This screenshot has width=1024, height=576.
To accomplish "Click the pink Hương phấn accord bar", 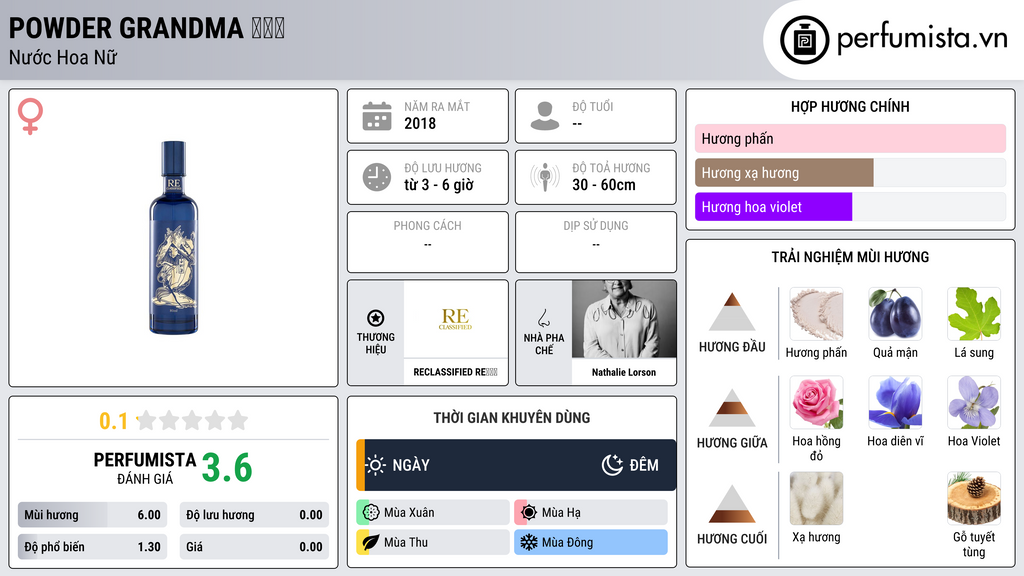I will coord(850,138).
